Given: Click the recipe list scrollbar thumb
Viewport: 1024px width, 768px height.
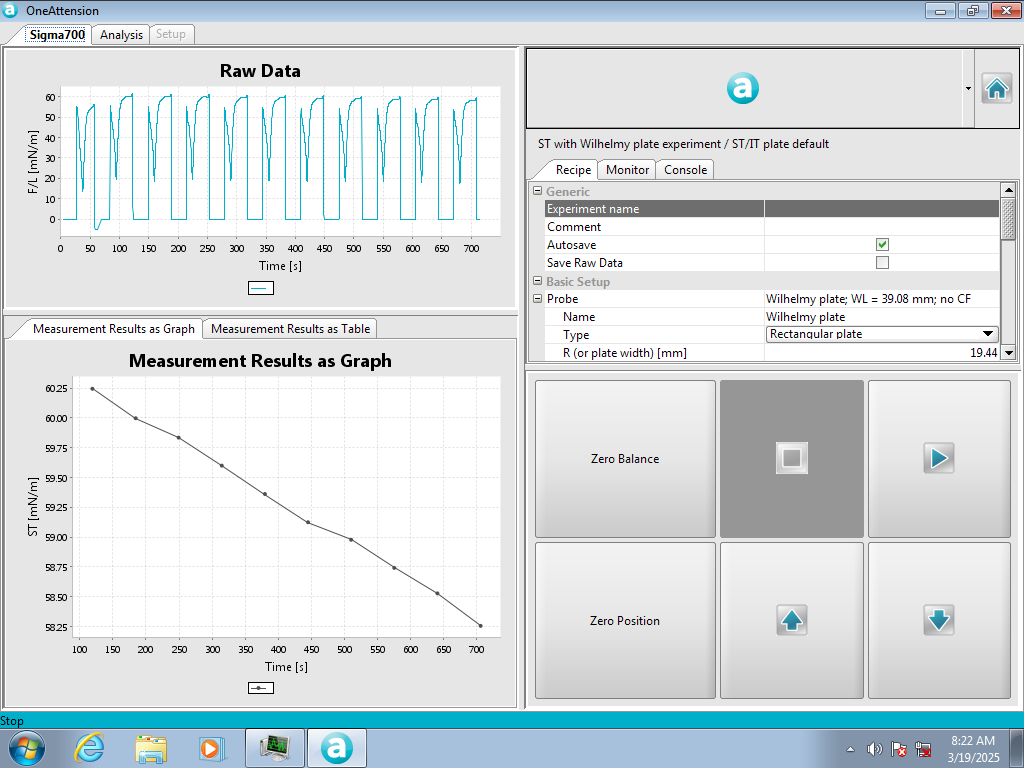Looking at the screenshot, I should (1008, 219).
